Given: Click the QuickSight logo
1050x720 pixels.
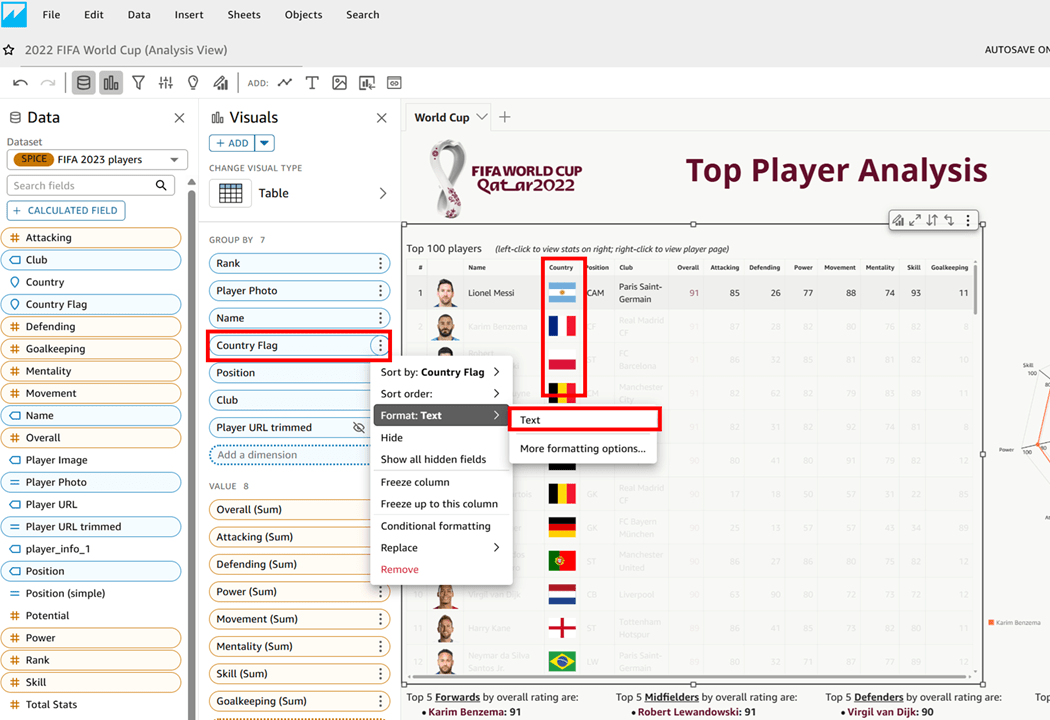Looking at the screenshot, I should coord(14,14).
